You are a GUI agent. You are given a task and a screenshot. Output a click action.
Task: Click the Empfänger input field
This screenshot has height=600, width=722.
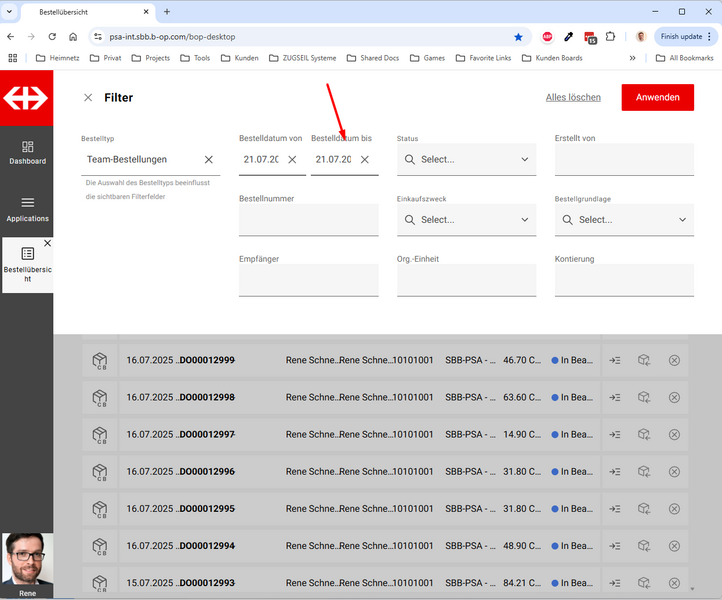point(308,281)
